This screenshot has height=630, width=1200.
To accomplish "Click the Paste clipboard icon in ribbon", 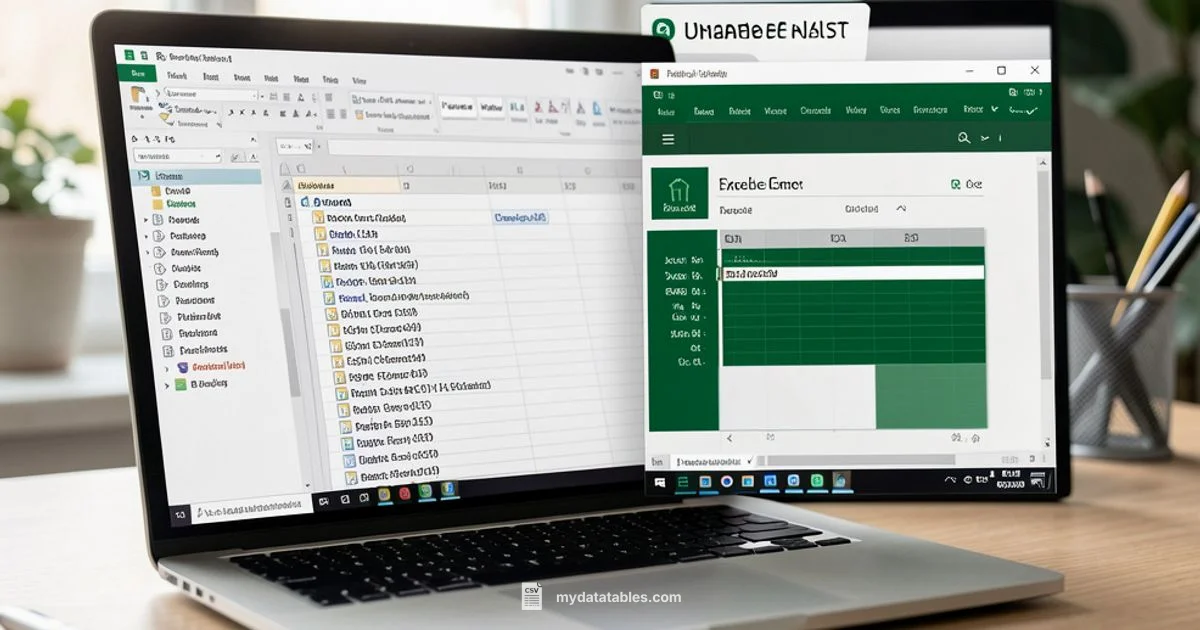I will pyautogui.click(x=139, y=95).
